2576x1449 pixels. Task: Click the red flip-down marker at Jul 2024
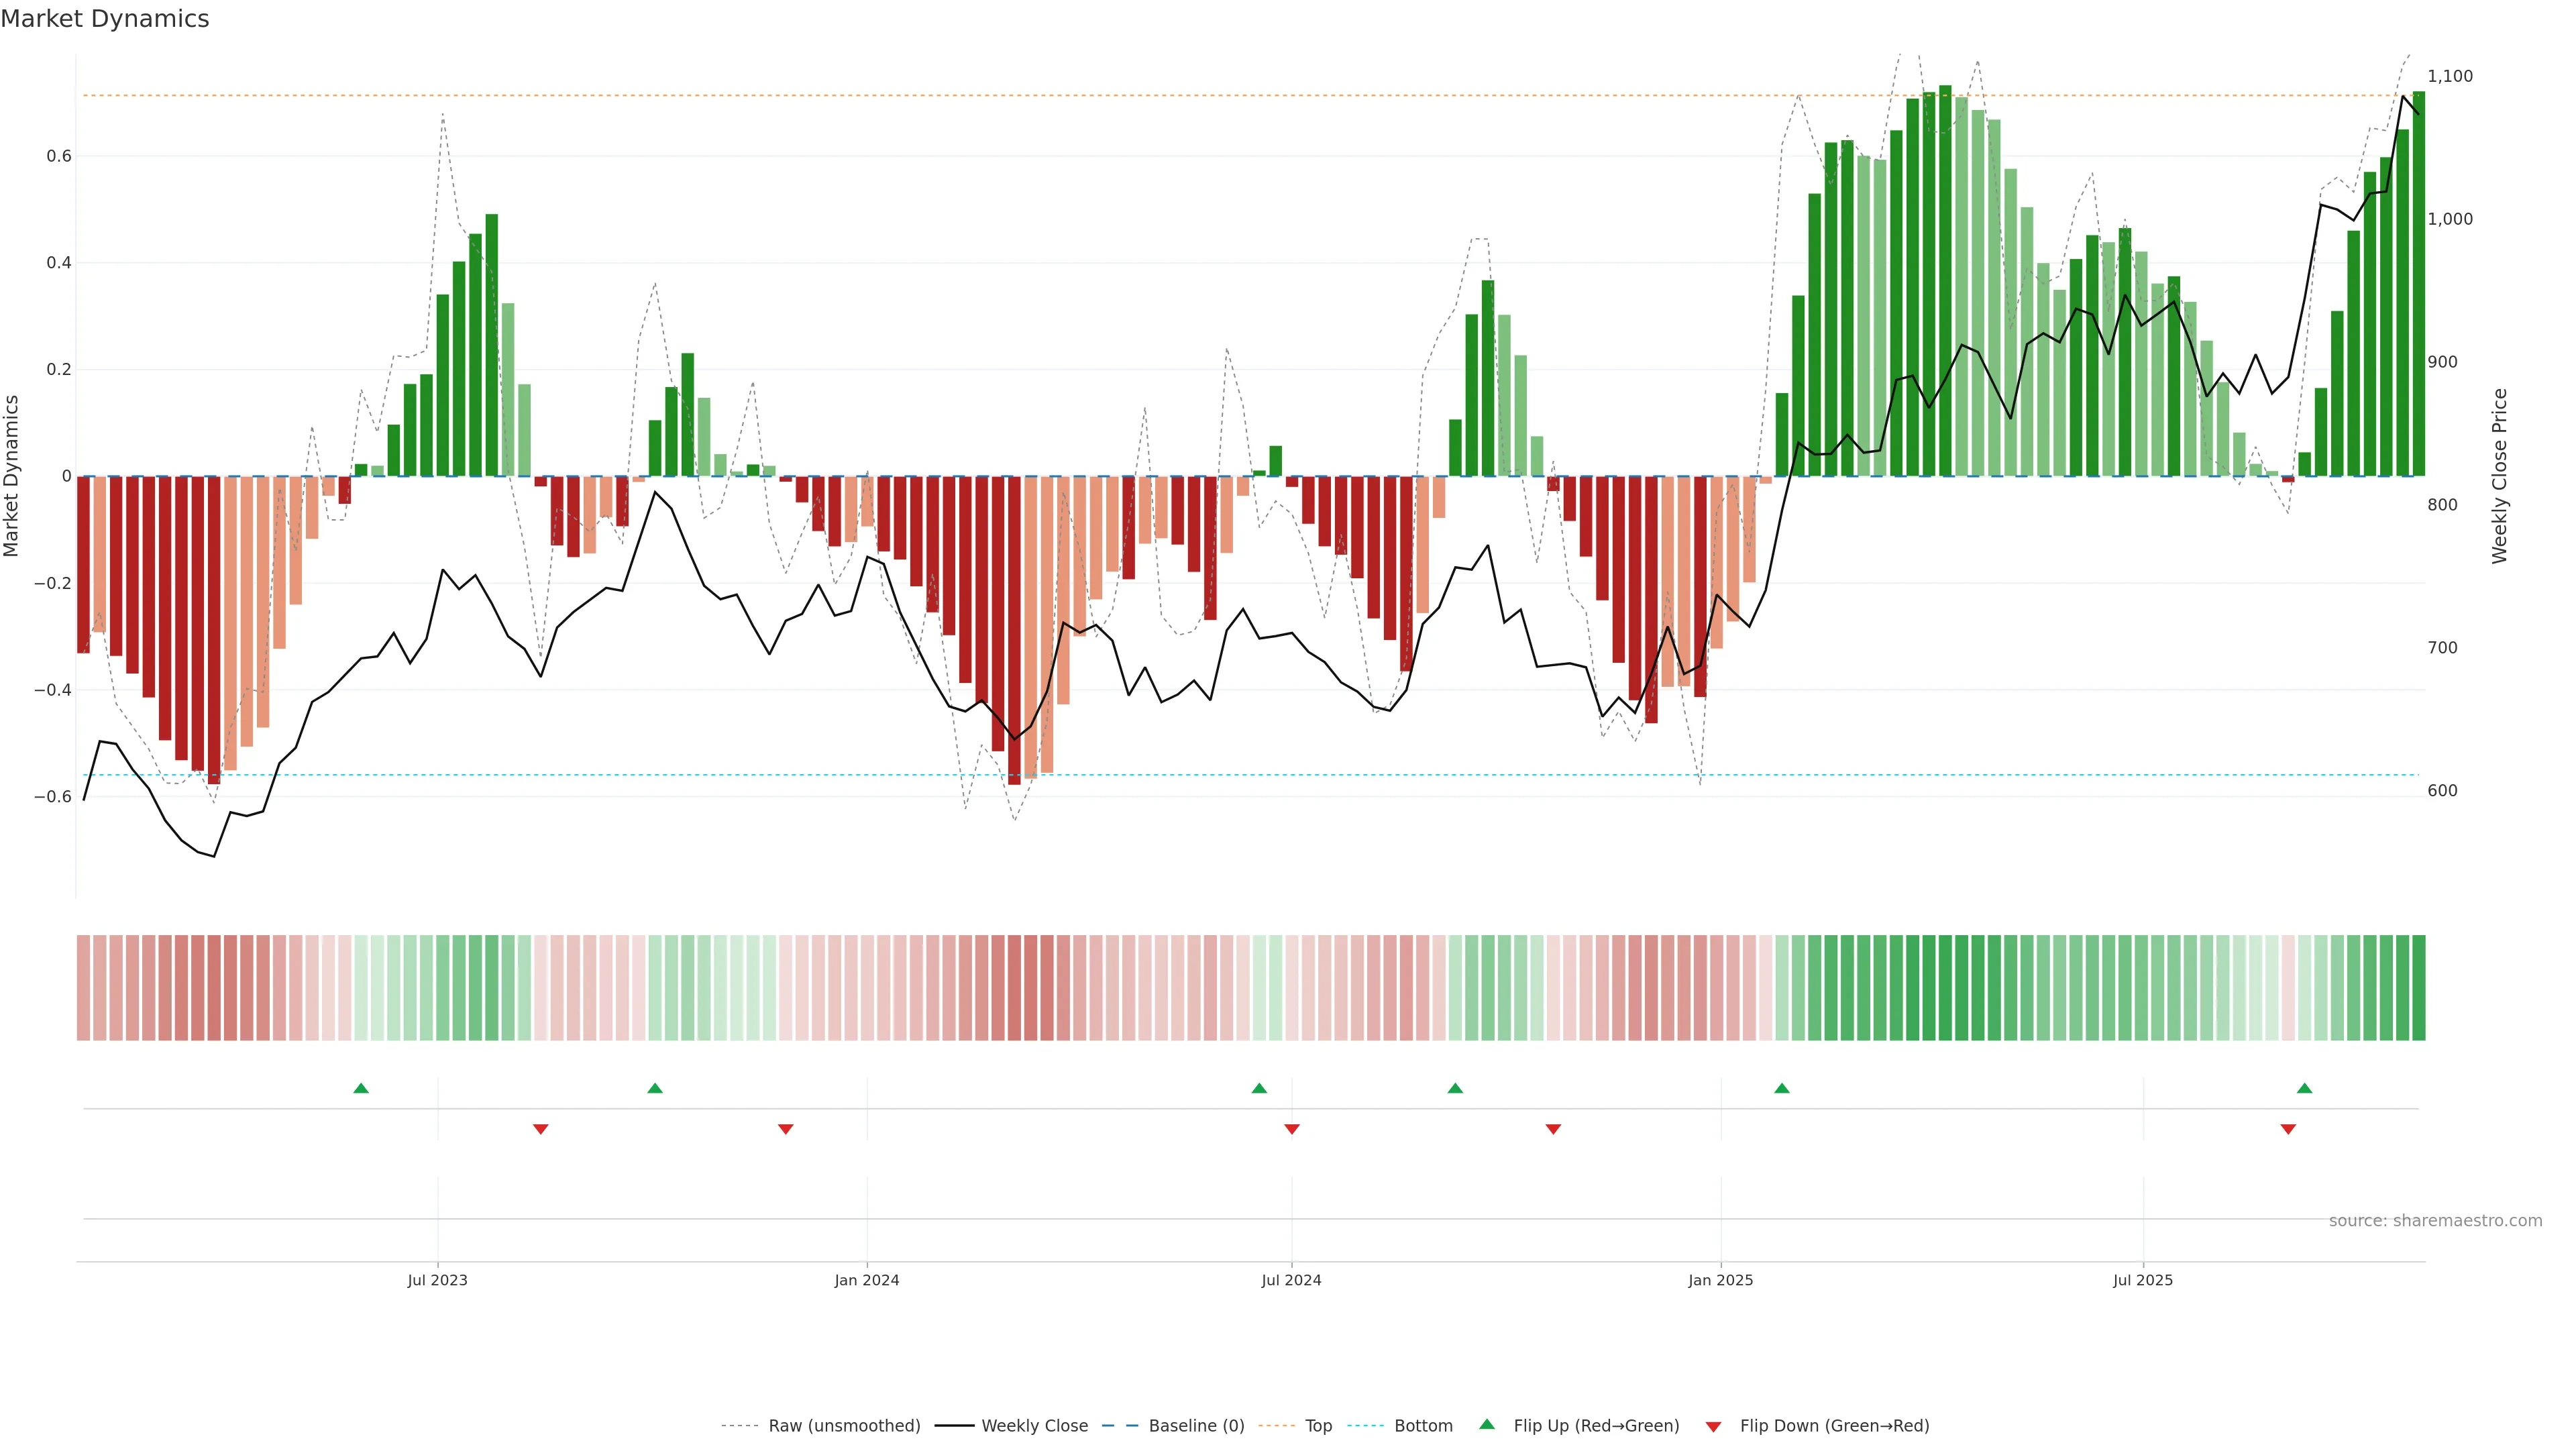tap(1292, 1129)
